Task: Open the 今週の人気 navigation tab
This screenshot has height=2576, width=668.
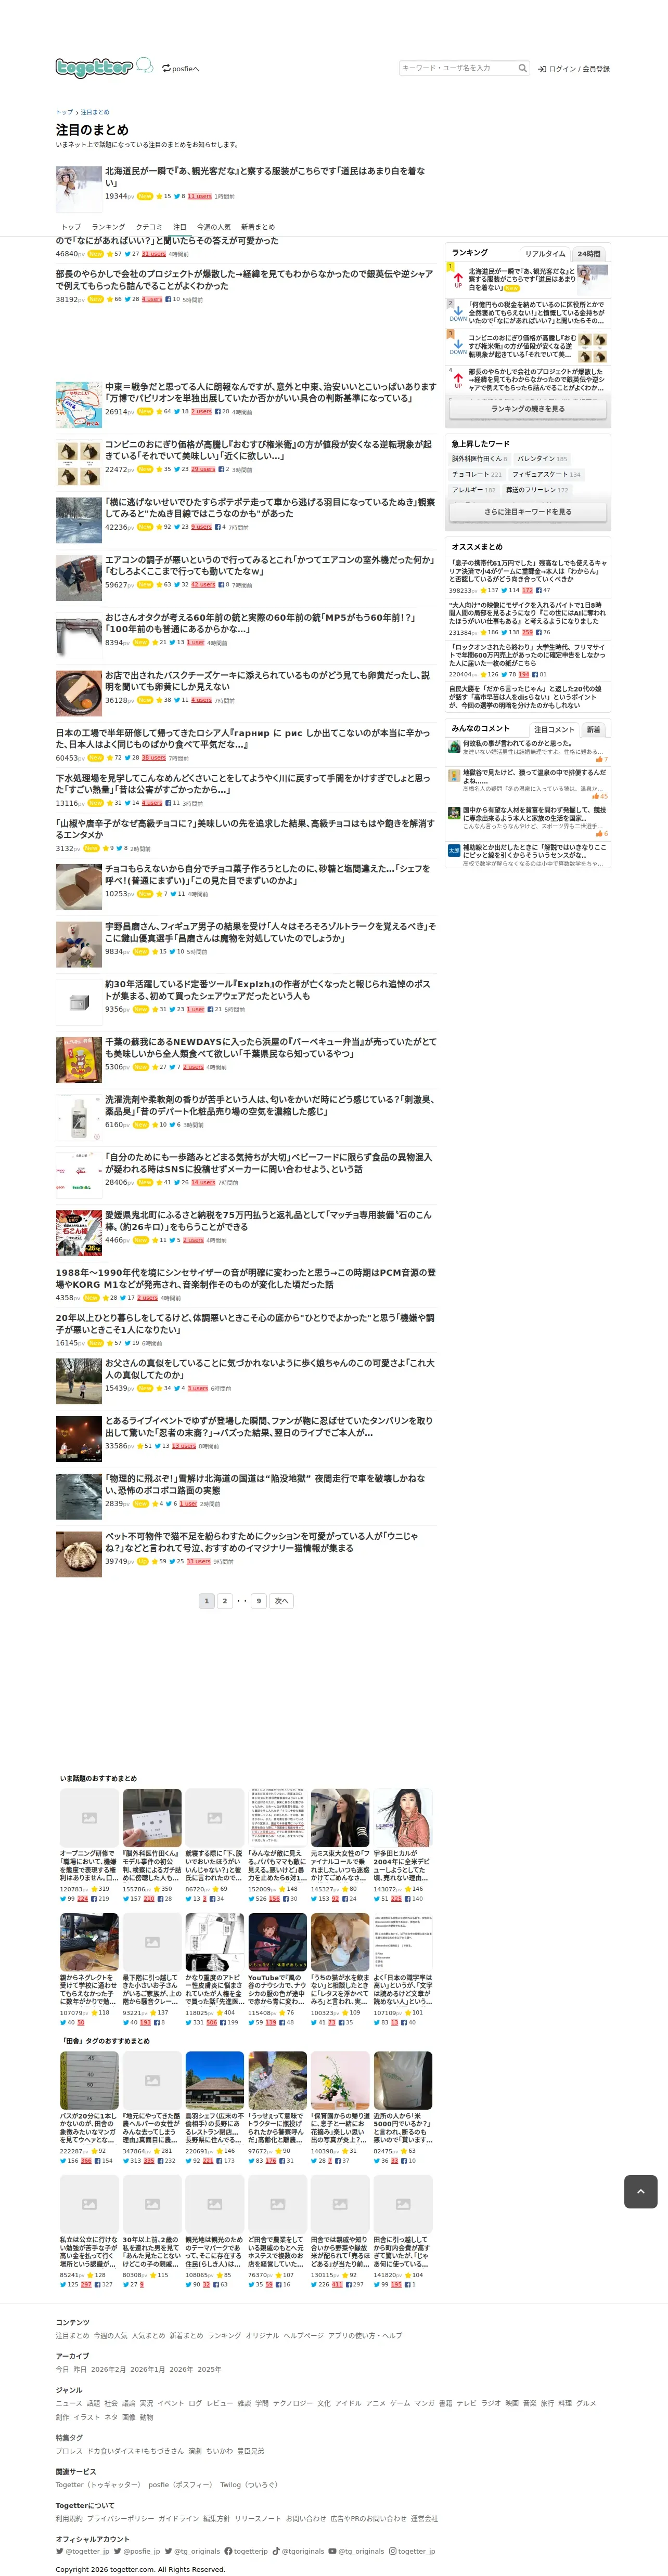Action: point(213,227)
